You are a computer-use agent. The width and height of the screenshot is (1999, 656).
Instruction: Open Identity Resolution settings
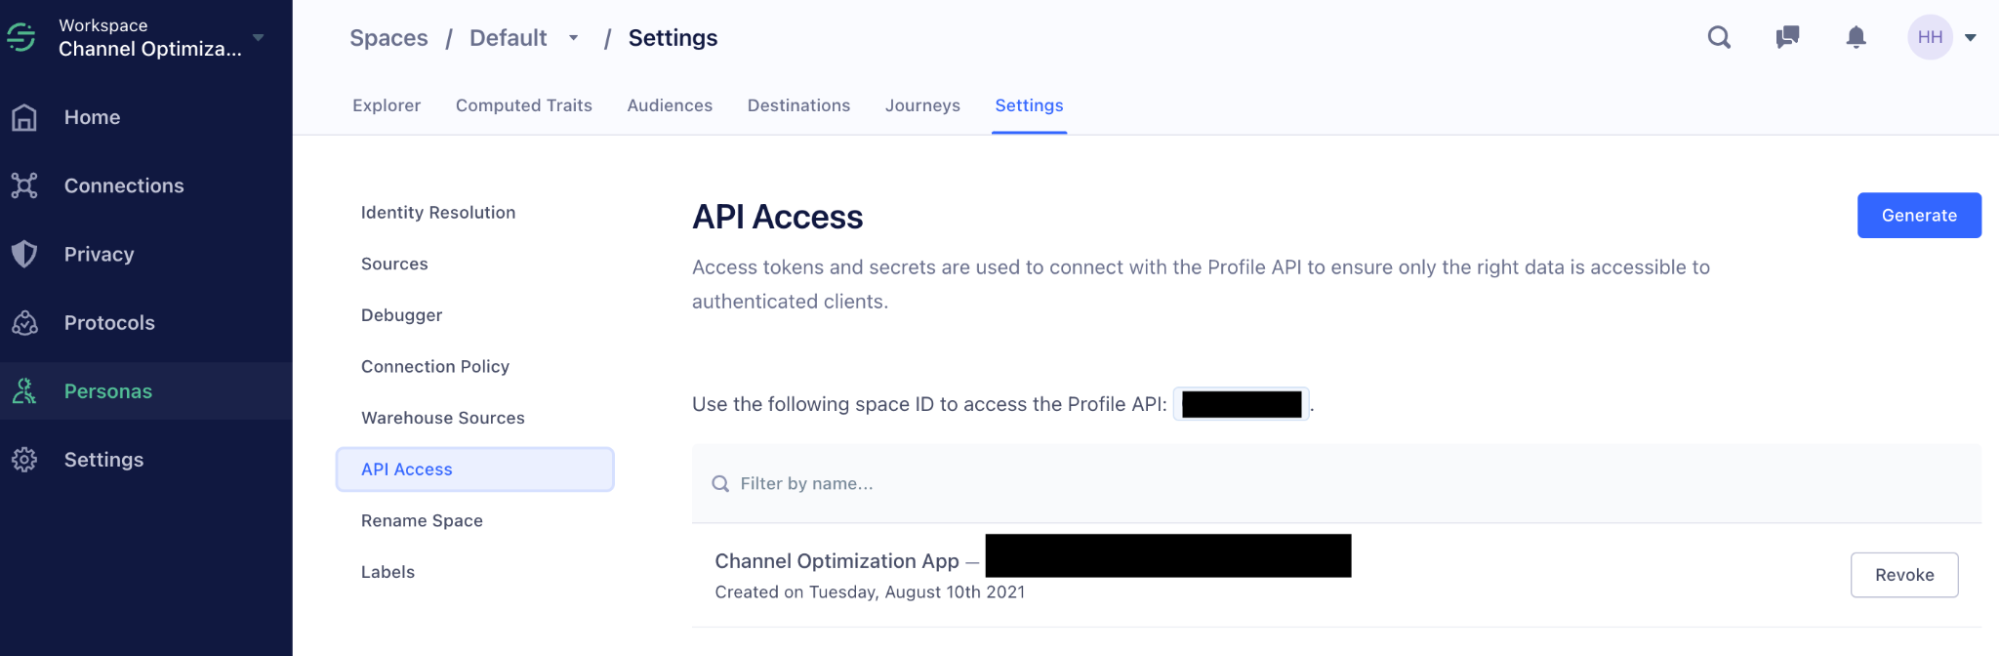pyautogui.click(x=438, y=213)
